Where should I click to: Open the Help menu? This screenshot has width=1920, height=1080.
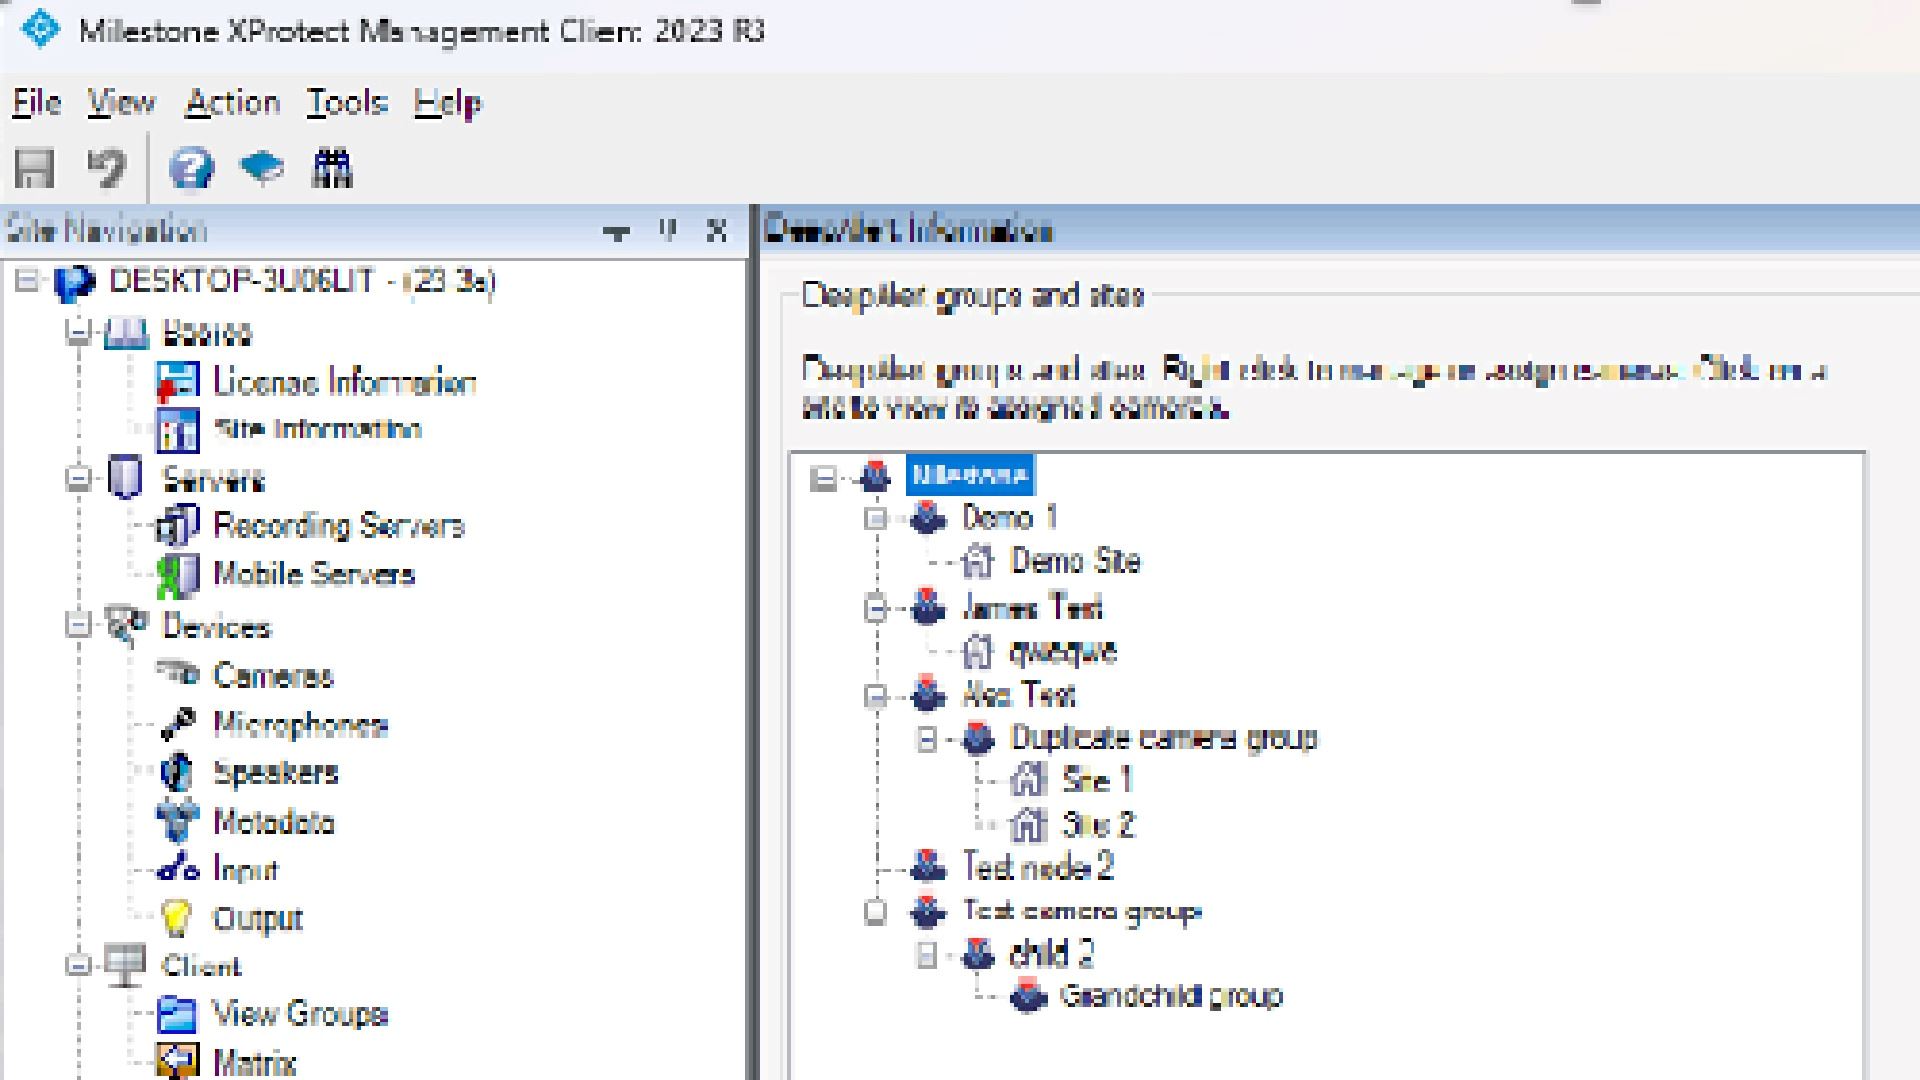point(447,103)
